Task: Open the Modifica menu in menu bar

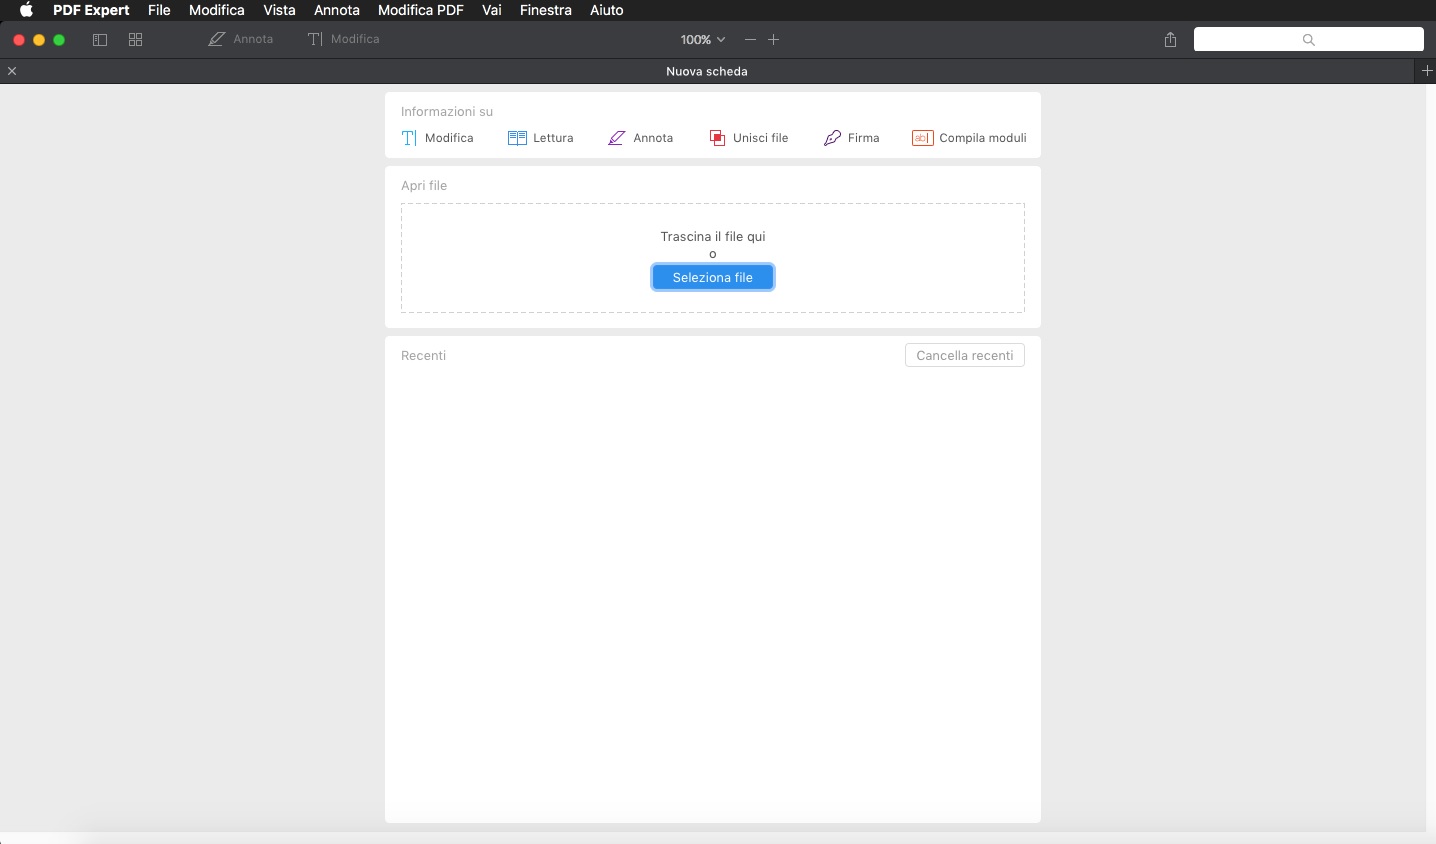Action: (217, 10)
